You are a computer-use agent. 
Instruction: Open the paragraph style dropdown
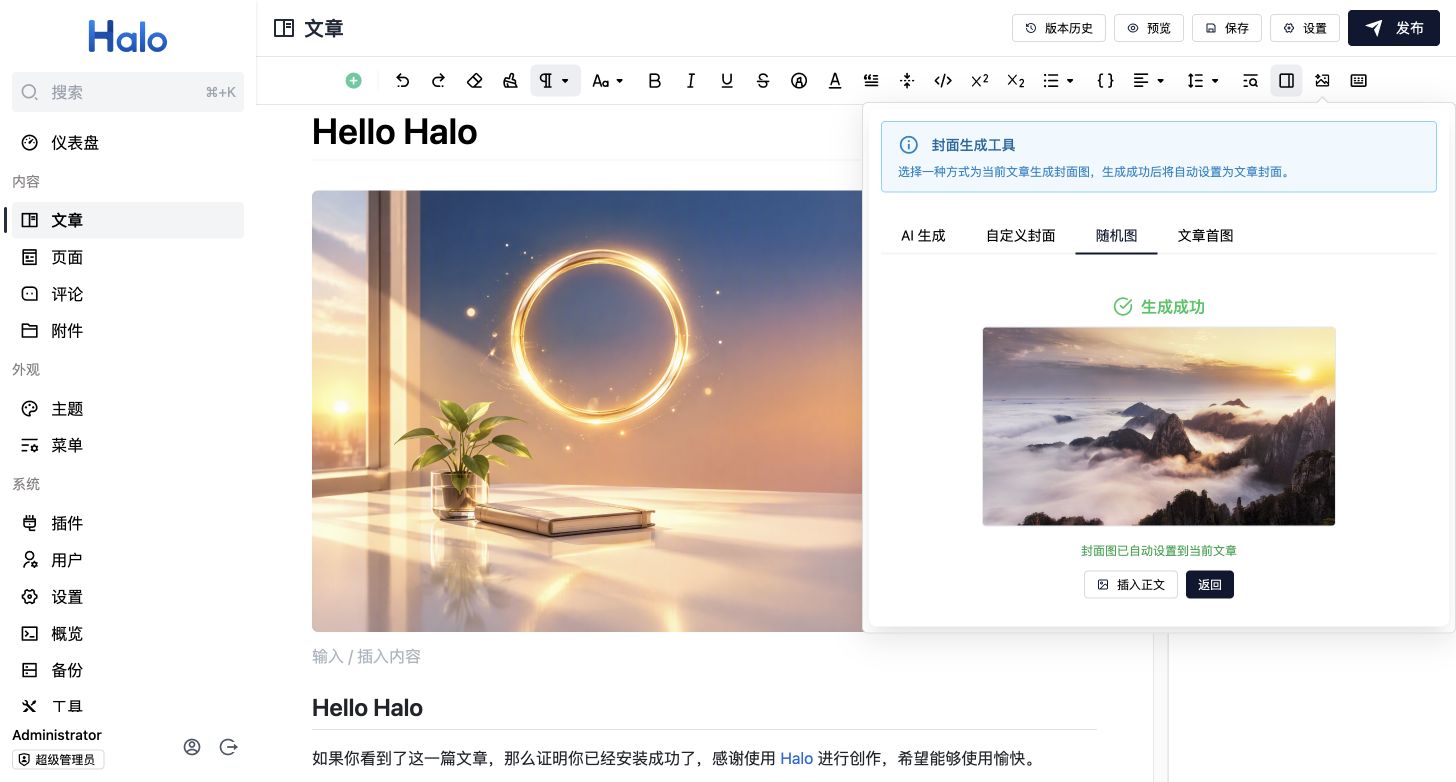(x=555, y=81)
